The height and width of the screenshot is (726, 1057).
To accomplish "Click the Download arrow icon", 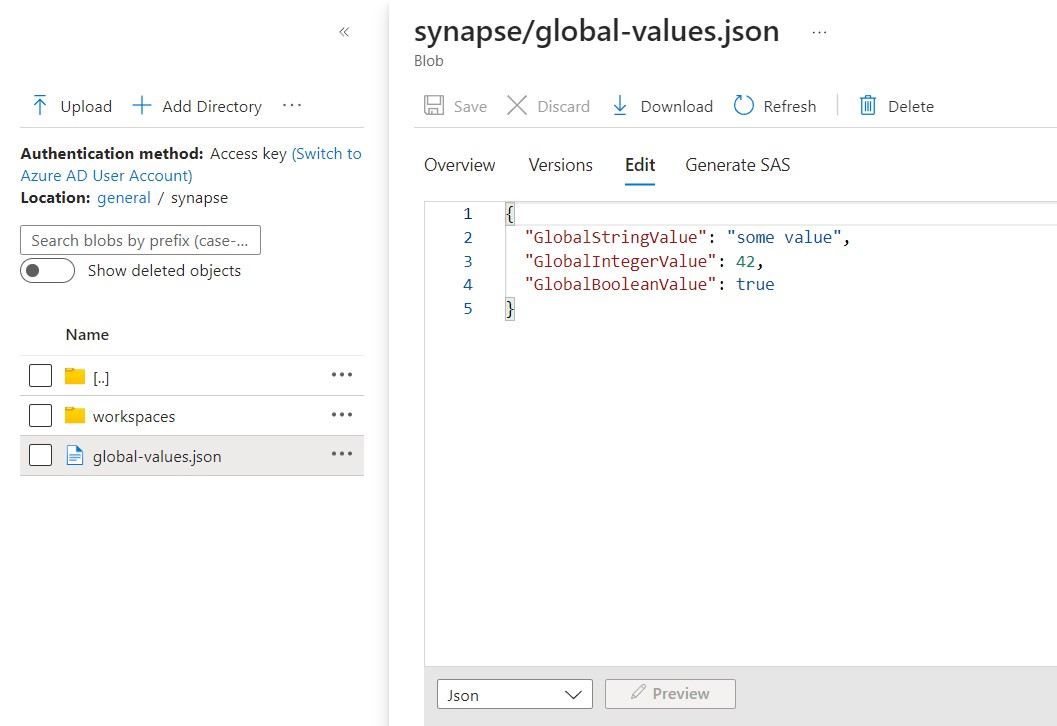I will pyautogui.click(x=620, y=105).
